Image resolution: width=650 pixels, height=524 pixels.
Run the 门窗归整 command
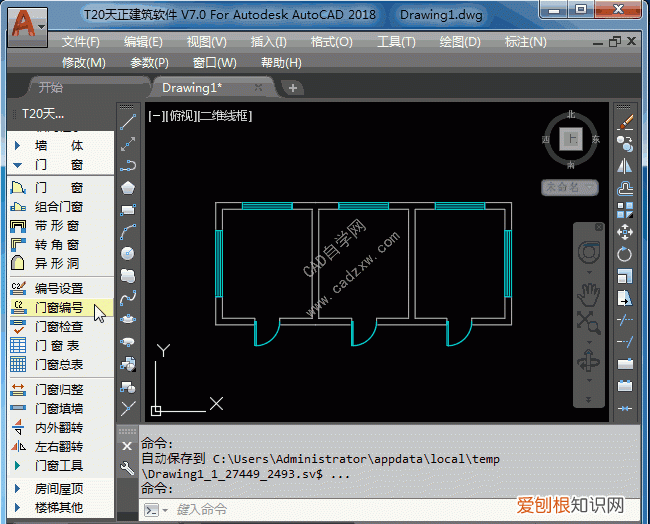[61, 390]
